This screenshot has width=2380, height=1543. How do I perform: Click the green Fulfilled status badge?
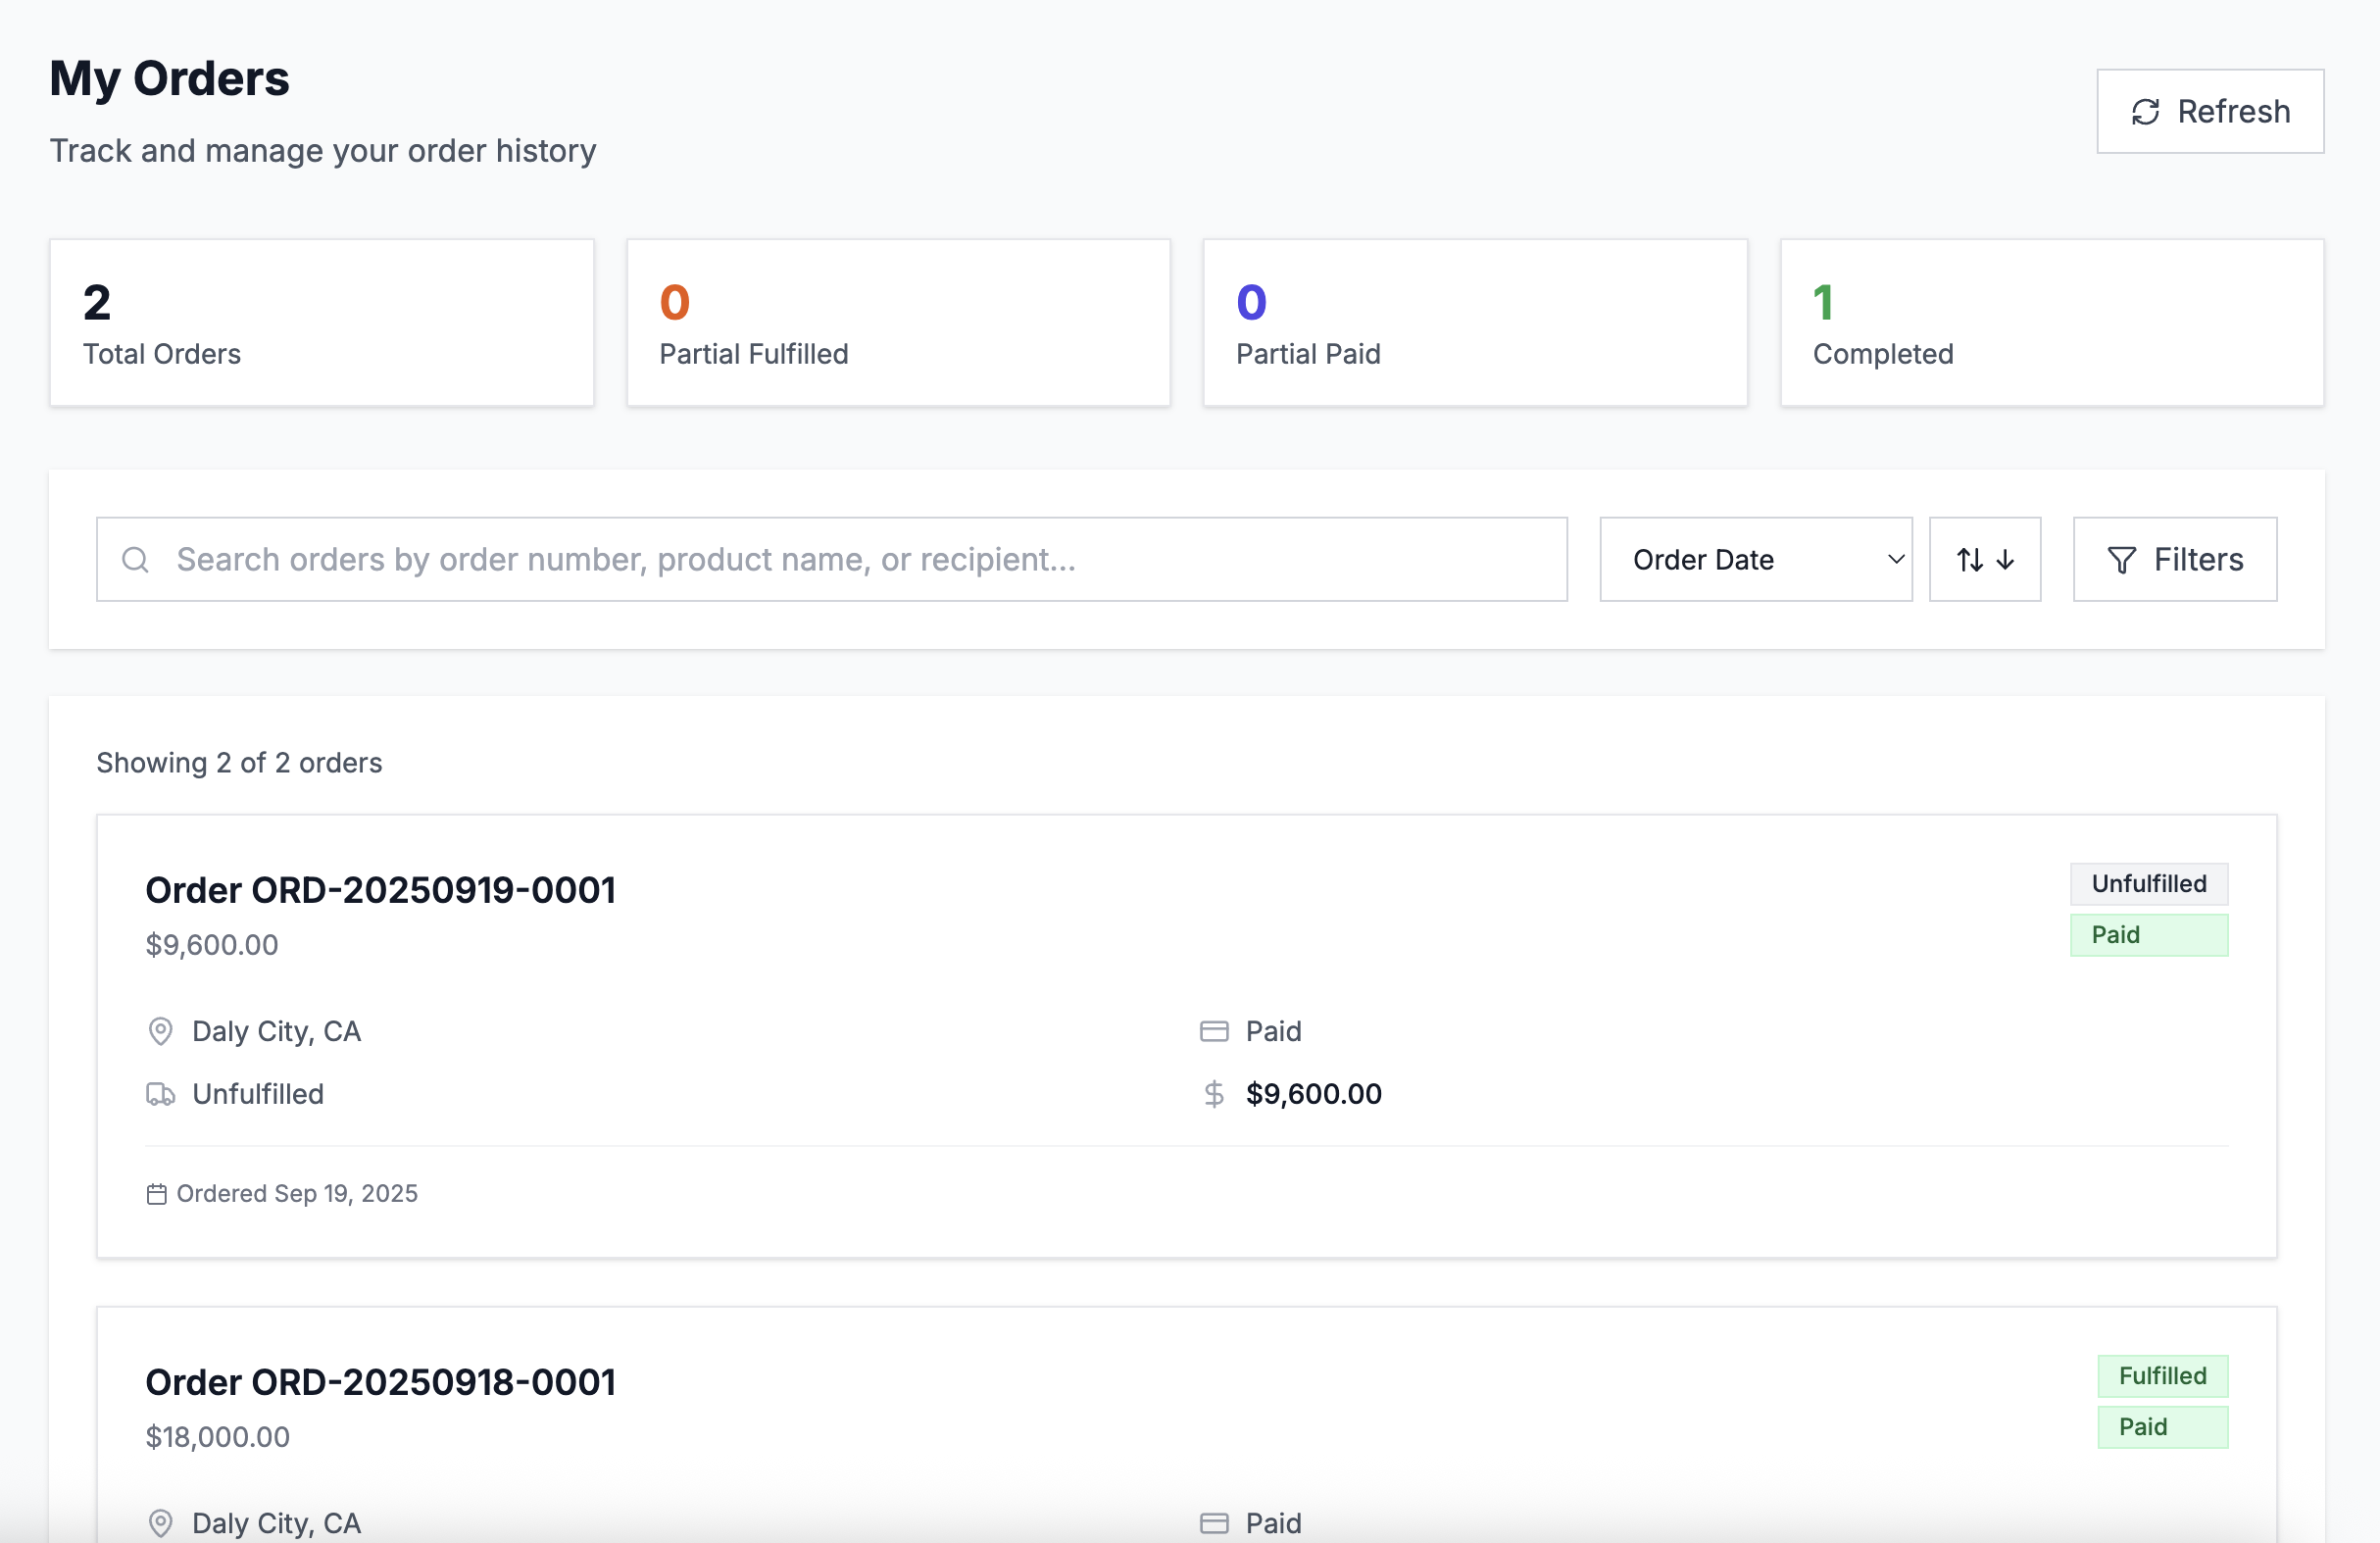(2161, 1376)
